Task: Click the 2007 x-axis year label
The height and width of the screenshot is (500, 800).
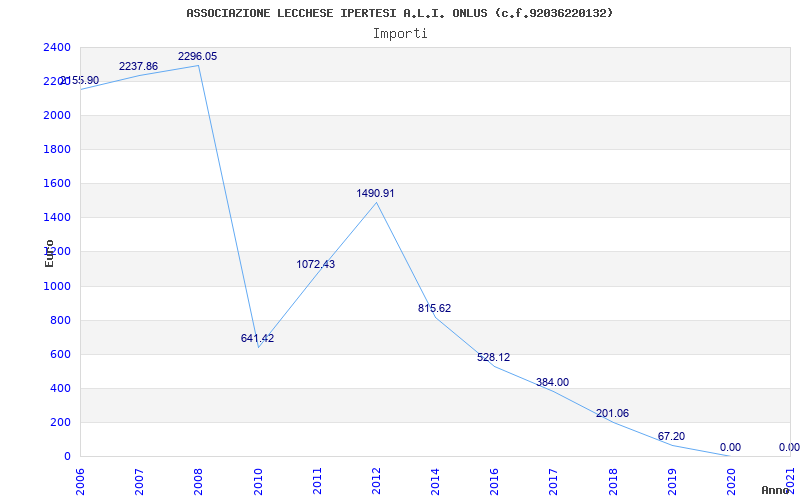Action: coord(139,481)
